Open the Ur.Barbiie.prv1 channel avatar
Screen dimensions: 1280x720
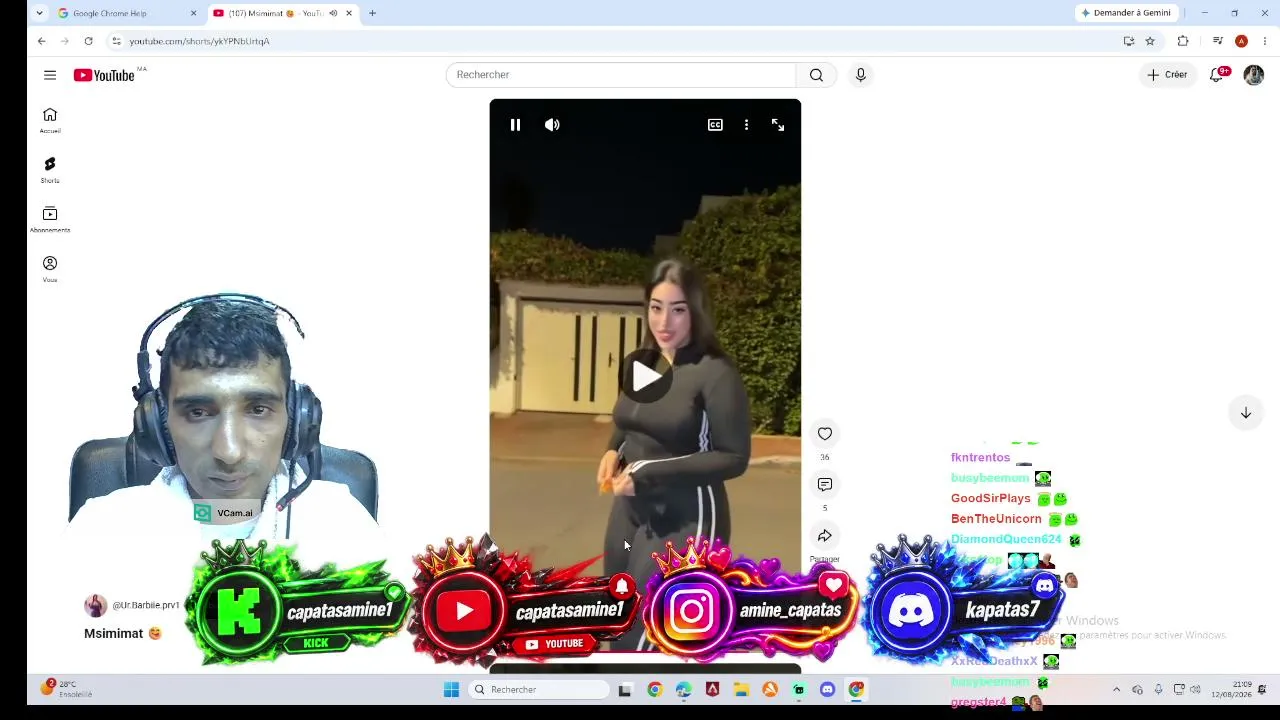coord(96,605)
